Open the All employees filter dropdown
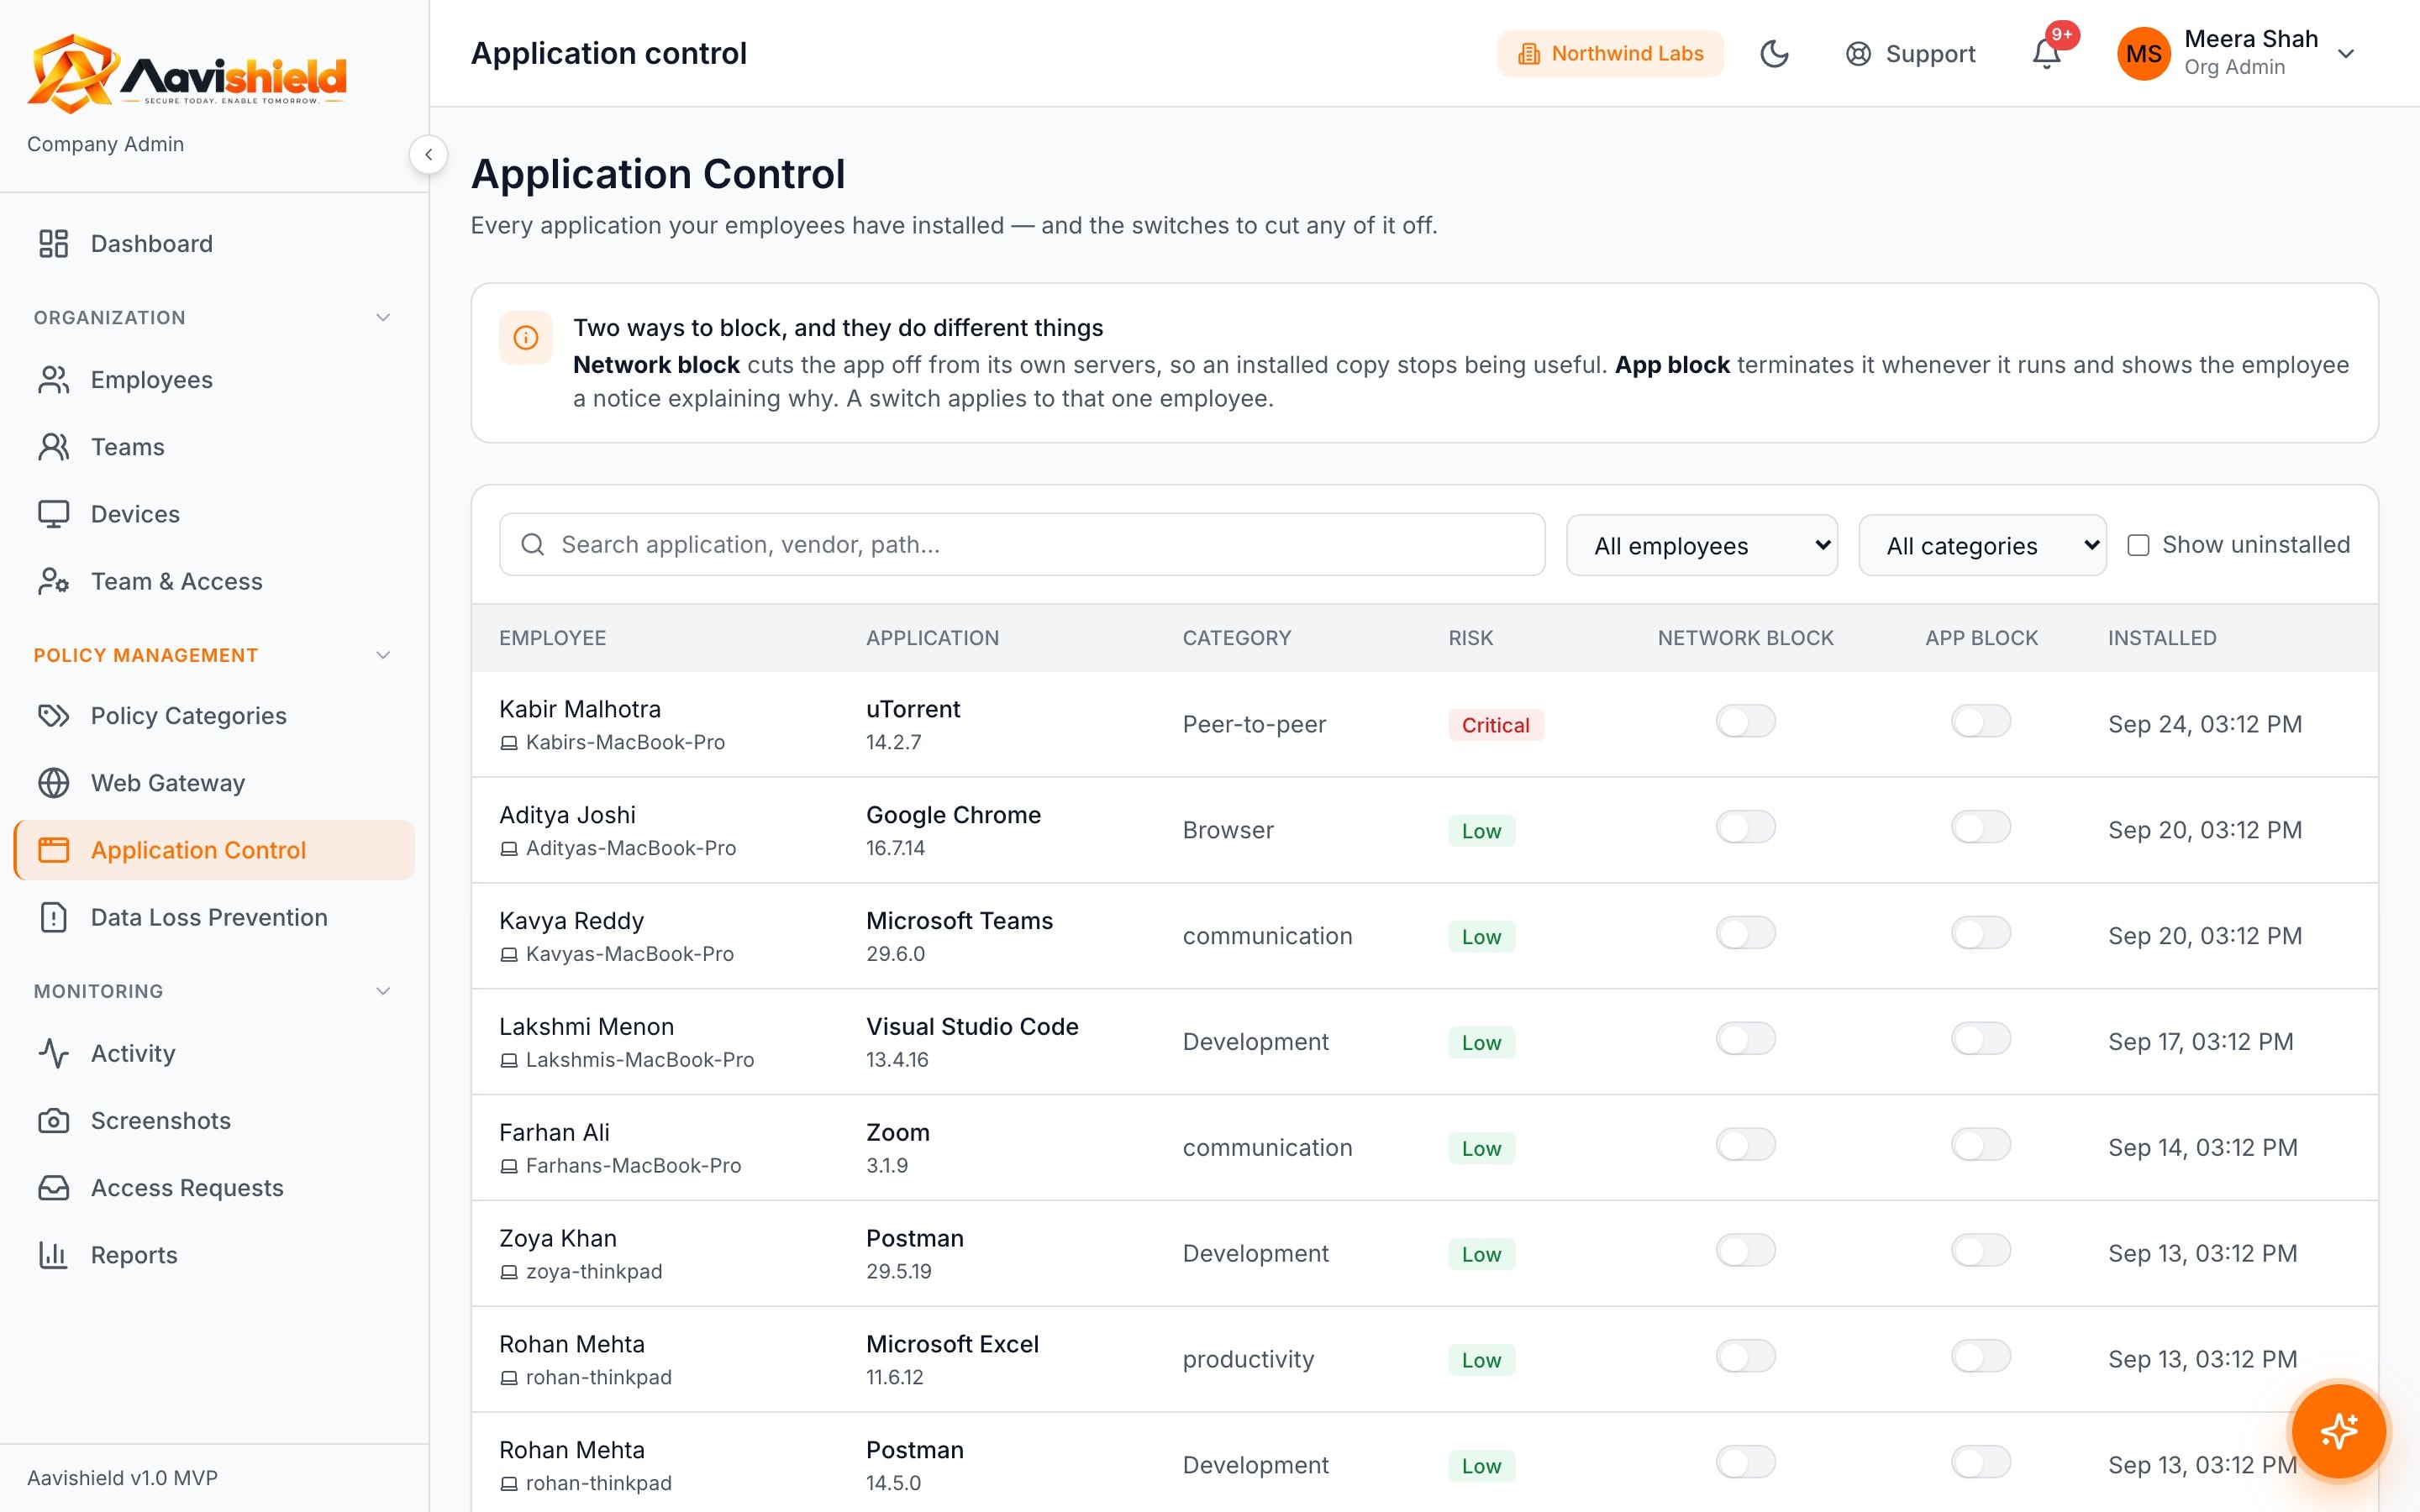Image resolution: width=2420 pixels, height=1512 pixels. pos(1701,545)
